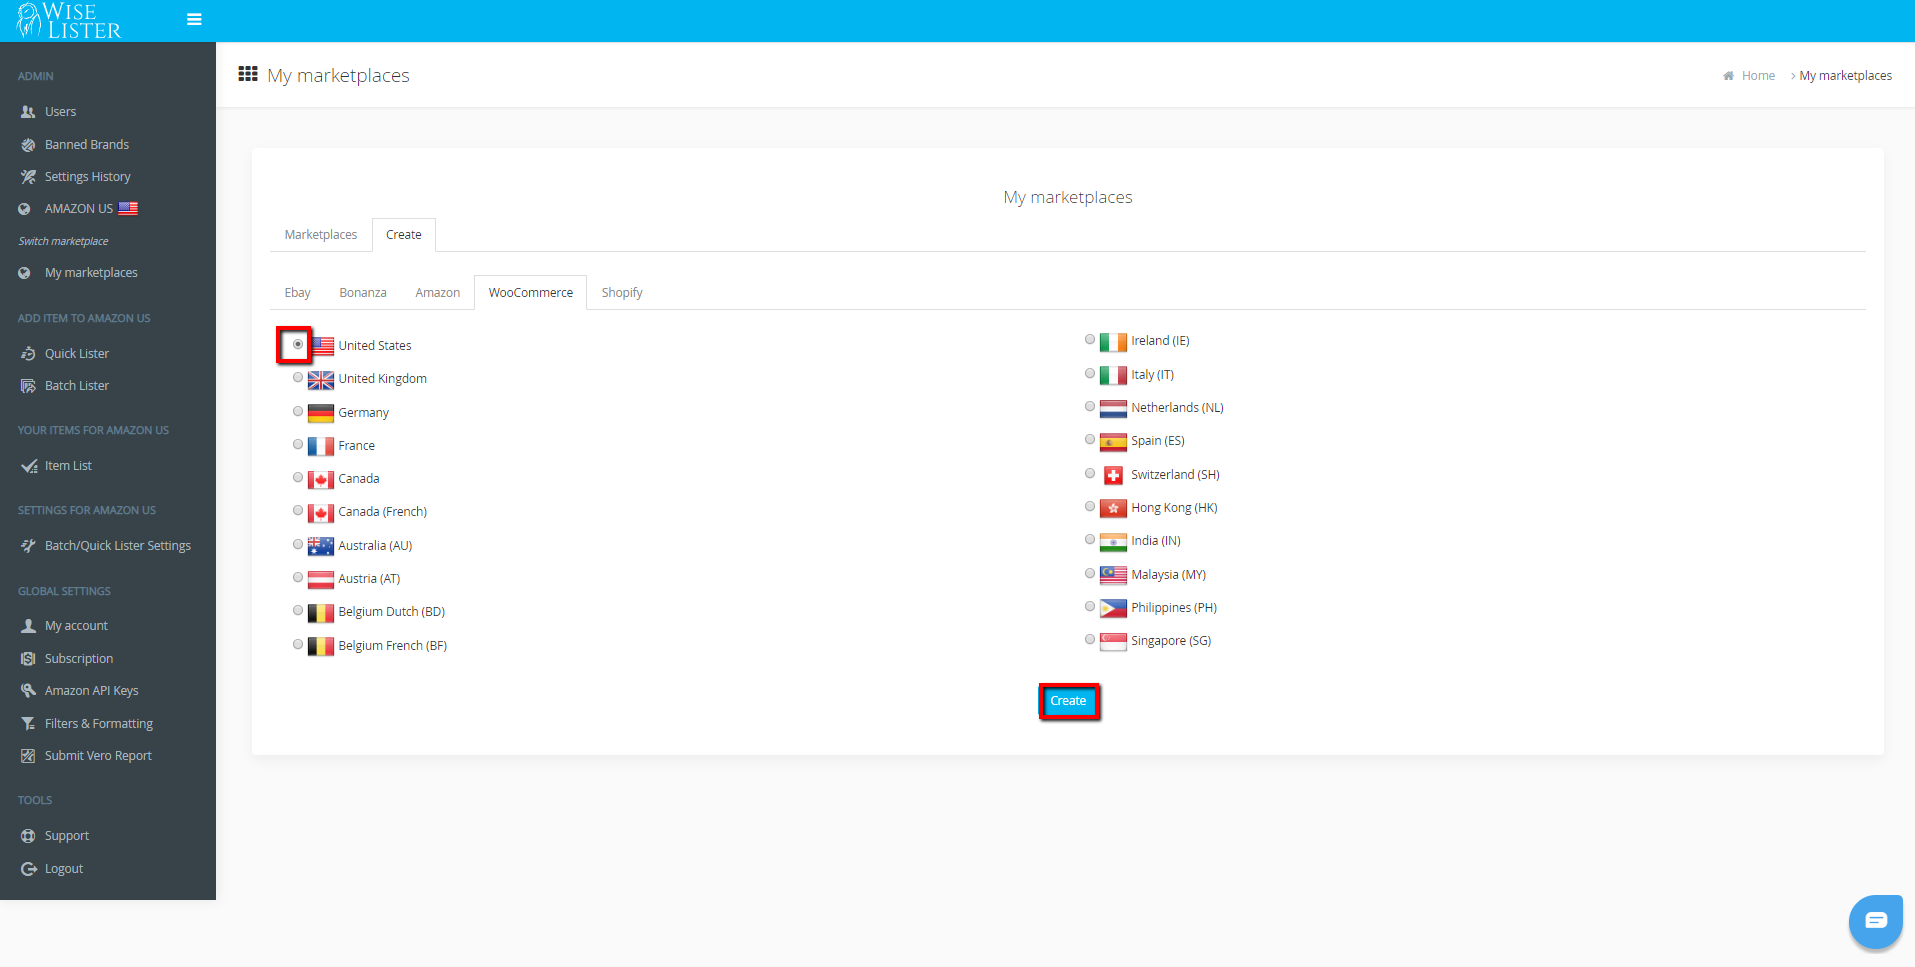The width and height of the screenshot is (1915, 967).
Task: Open the Shopify tab
Action: tap(622, 293)
